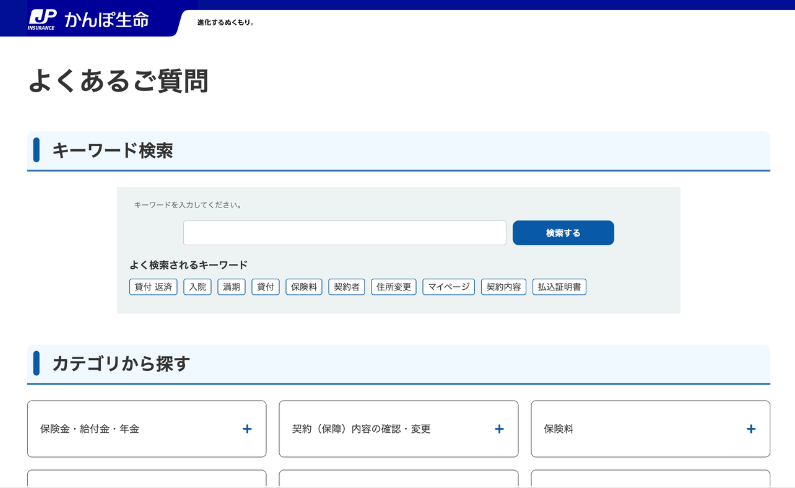Click the 検索する search button

563,233
